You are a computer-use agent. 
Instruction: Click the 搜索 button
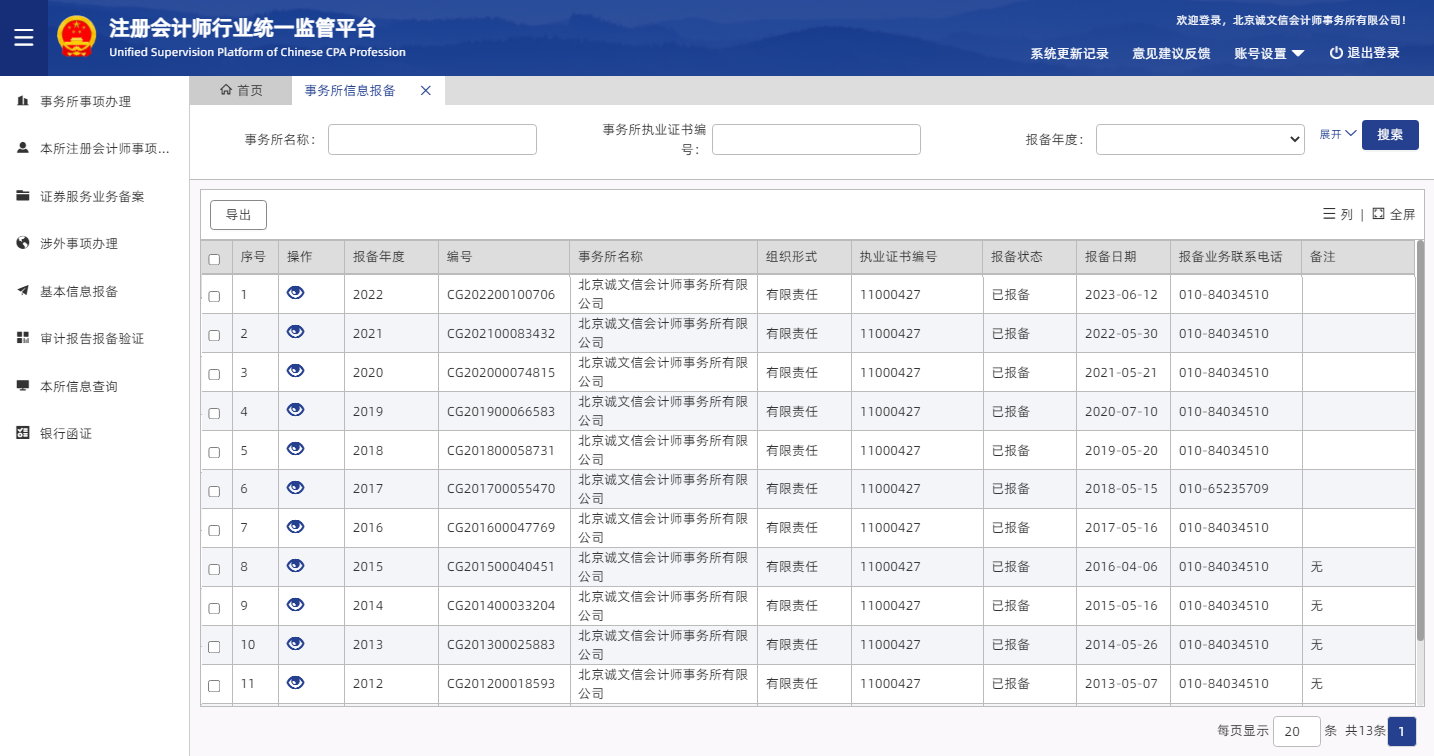click(x=1389, y=135)
